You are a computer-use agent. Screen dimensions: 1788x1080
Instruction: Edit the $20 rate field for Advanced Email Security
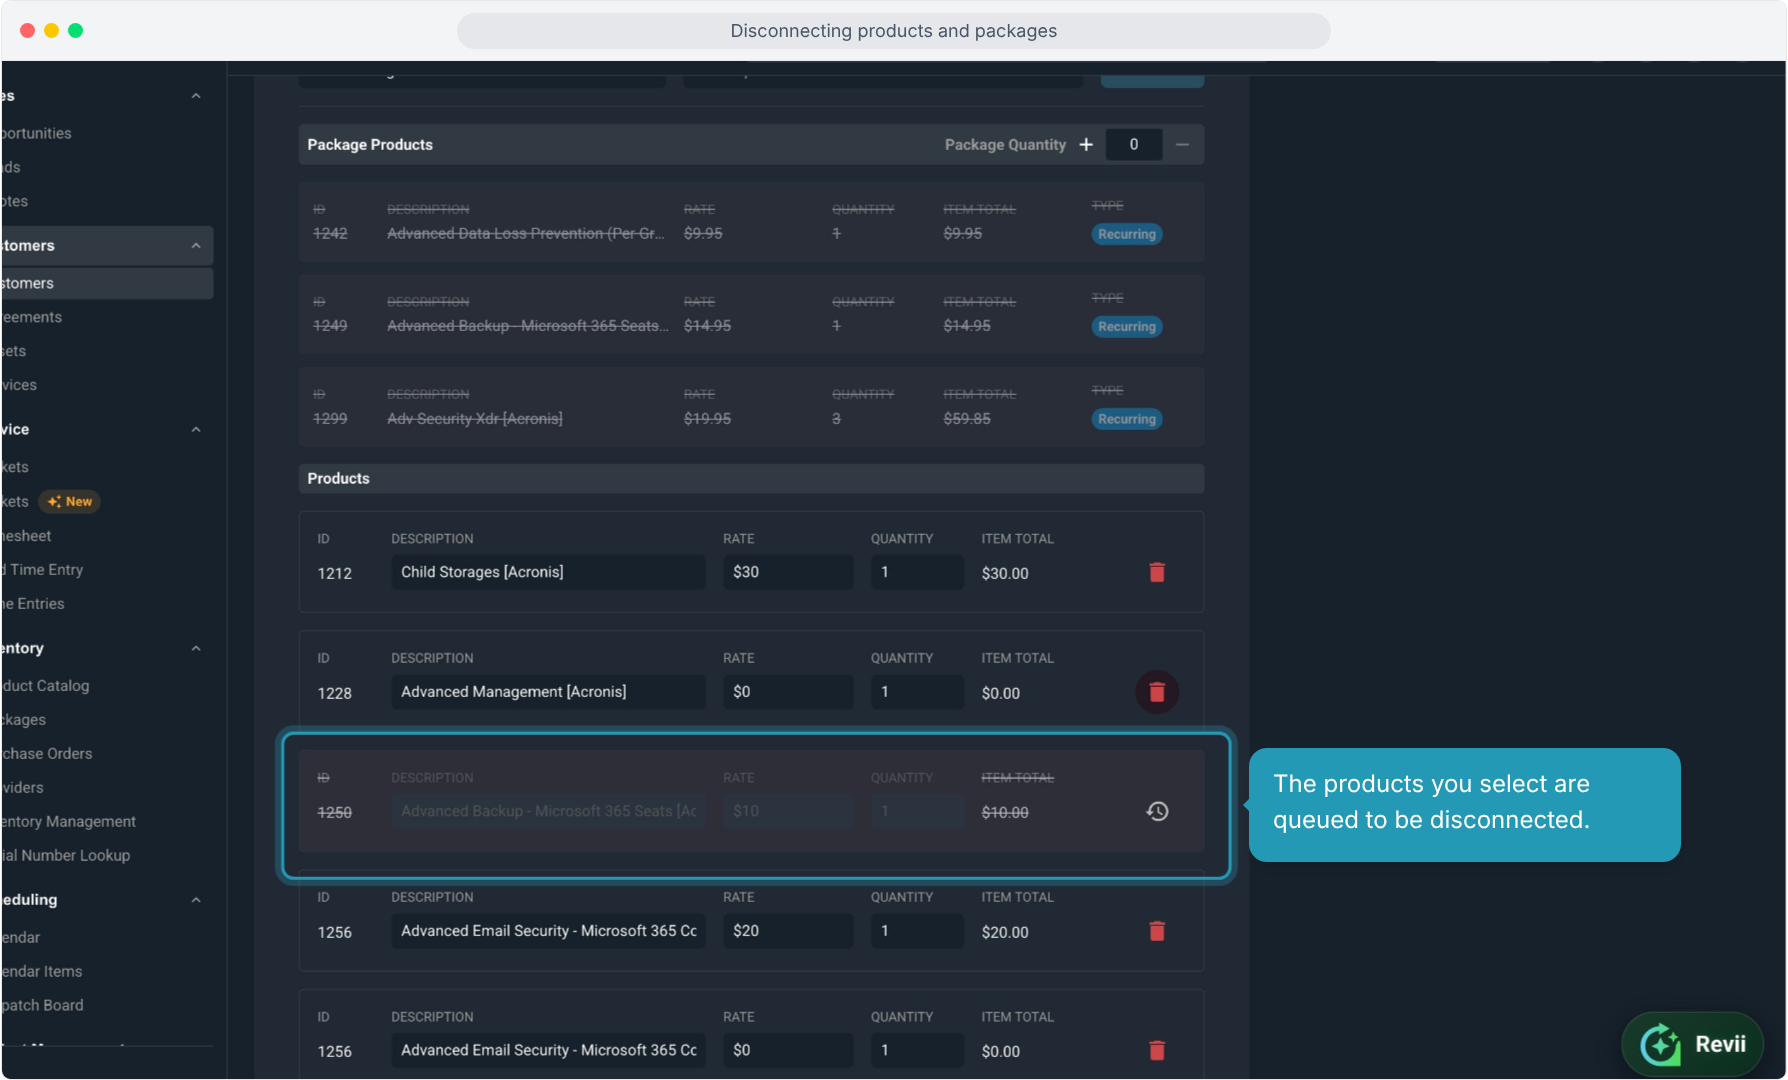(x=788, y=931)
